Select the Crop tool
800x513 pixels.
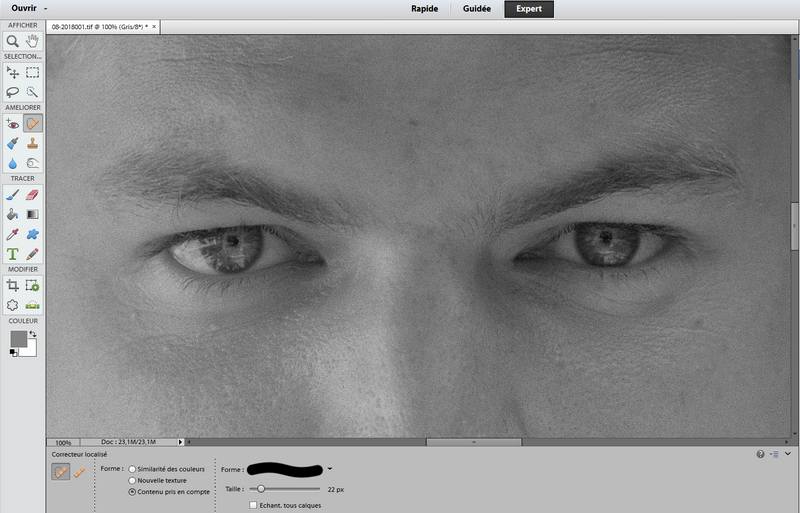[x=13, y=286]
